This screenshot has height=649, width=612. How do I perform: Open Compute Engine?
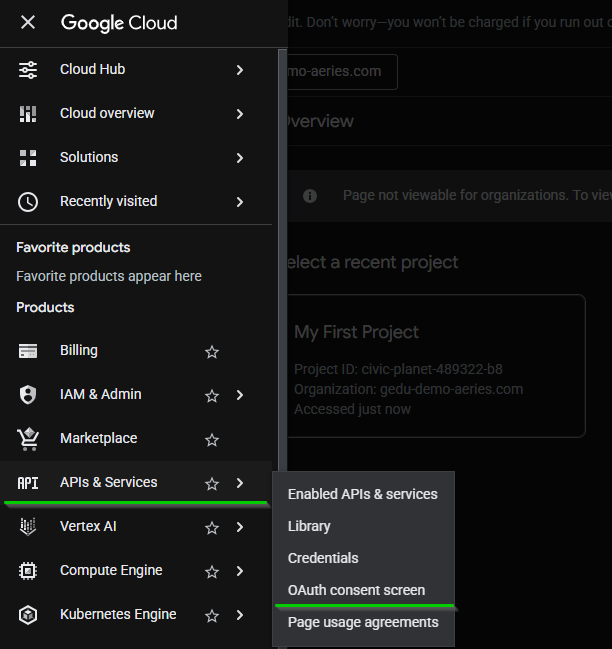[136, 570]
